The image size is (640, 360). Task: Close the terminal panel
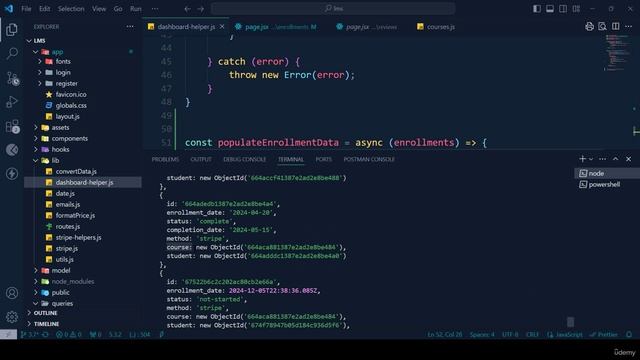[629, 159]
